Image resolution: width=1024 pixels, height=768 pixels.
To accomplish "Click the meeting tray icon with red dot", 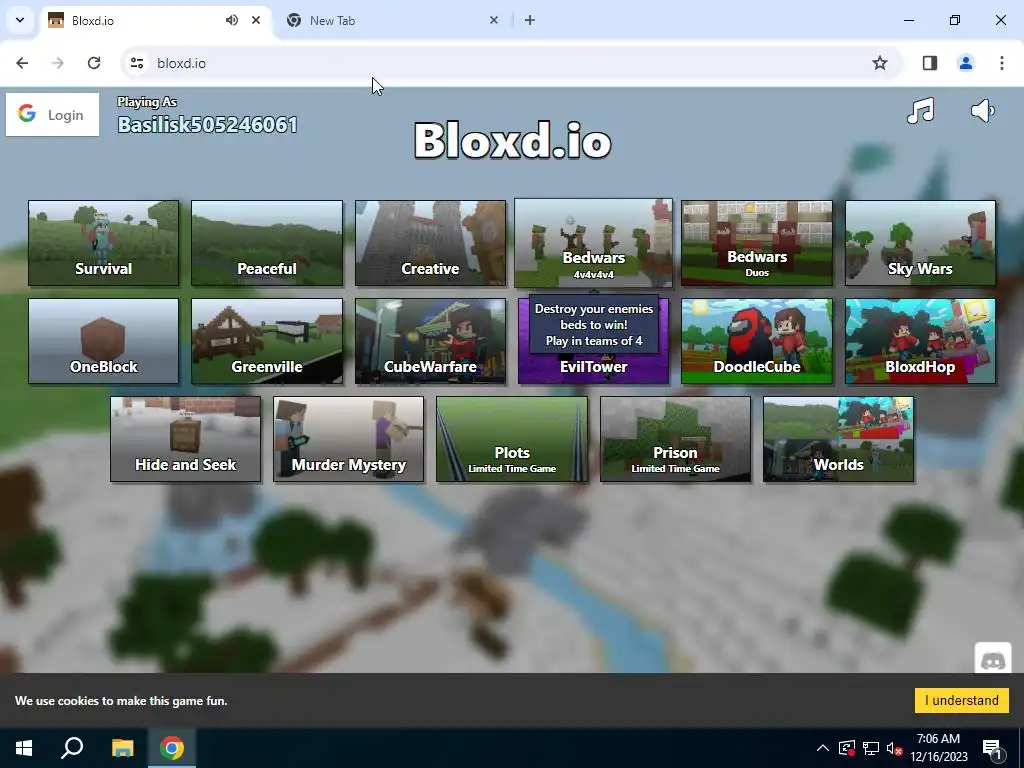I will point(847,748).
